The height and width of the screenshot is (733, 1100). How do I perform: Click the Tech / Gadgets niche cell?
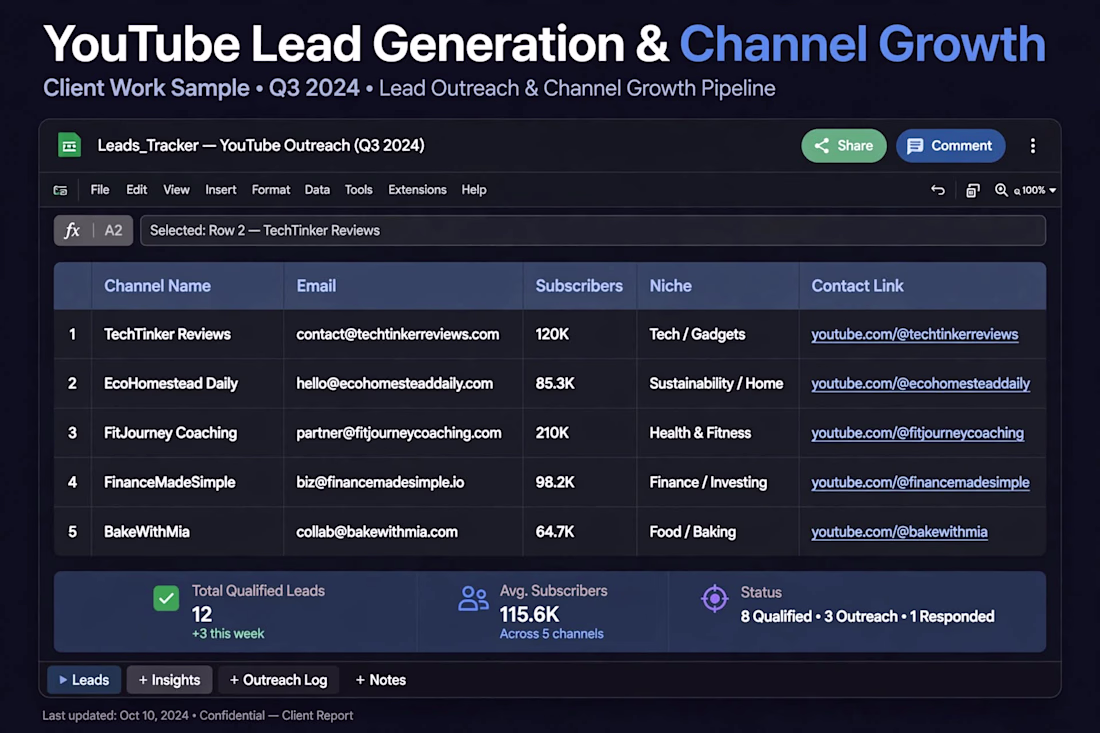coord(718,335)
